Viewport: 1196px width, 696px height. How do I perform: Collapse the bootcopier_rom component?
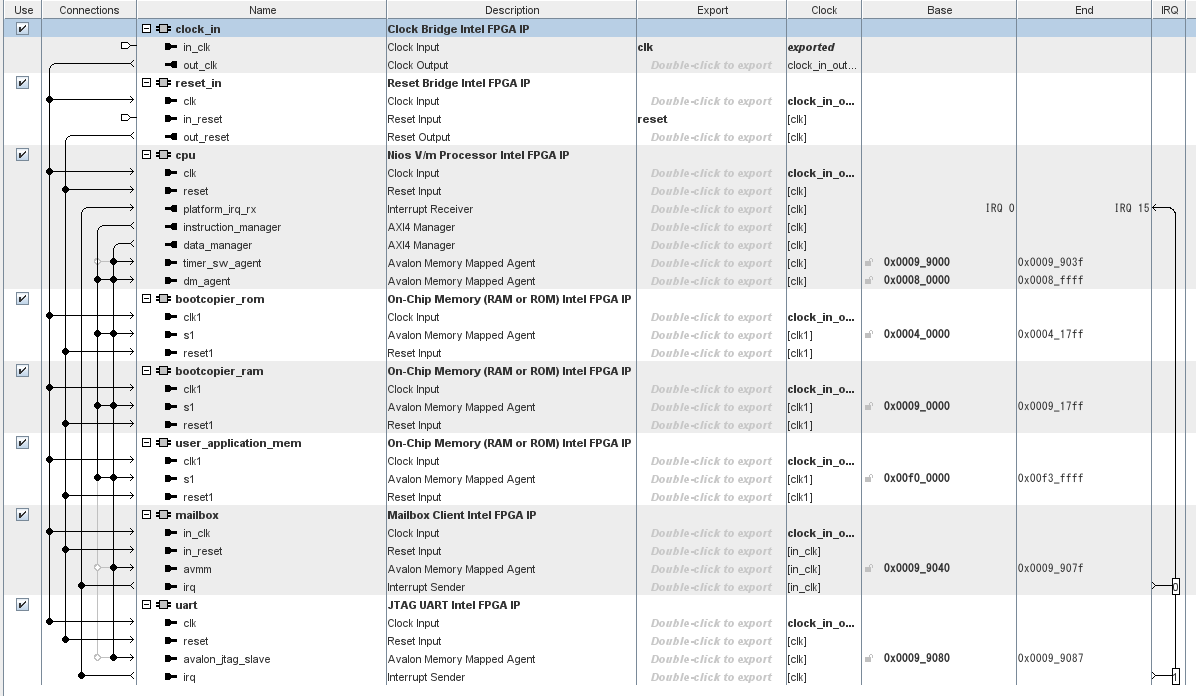(146, 299)
